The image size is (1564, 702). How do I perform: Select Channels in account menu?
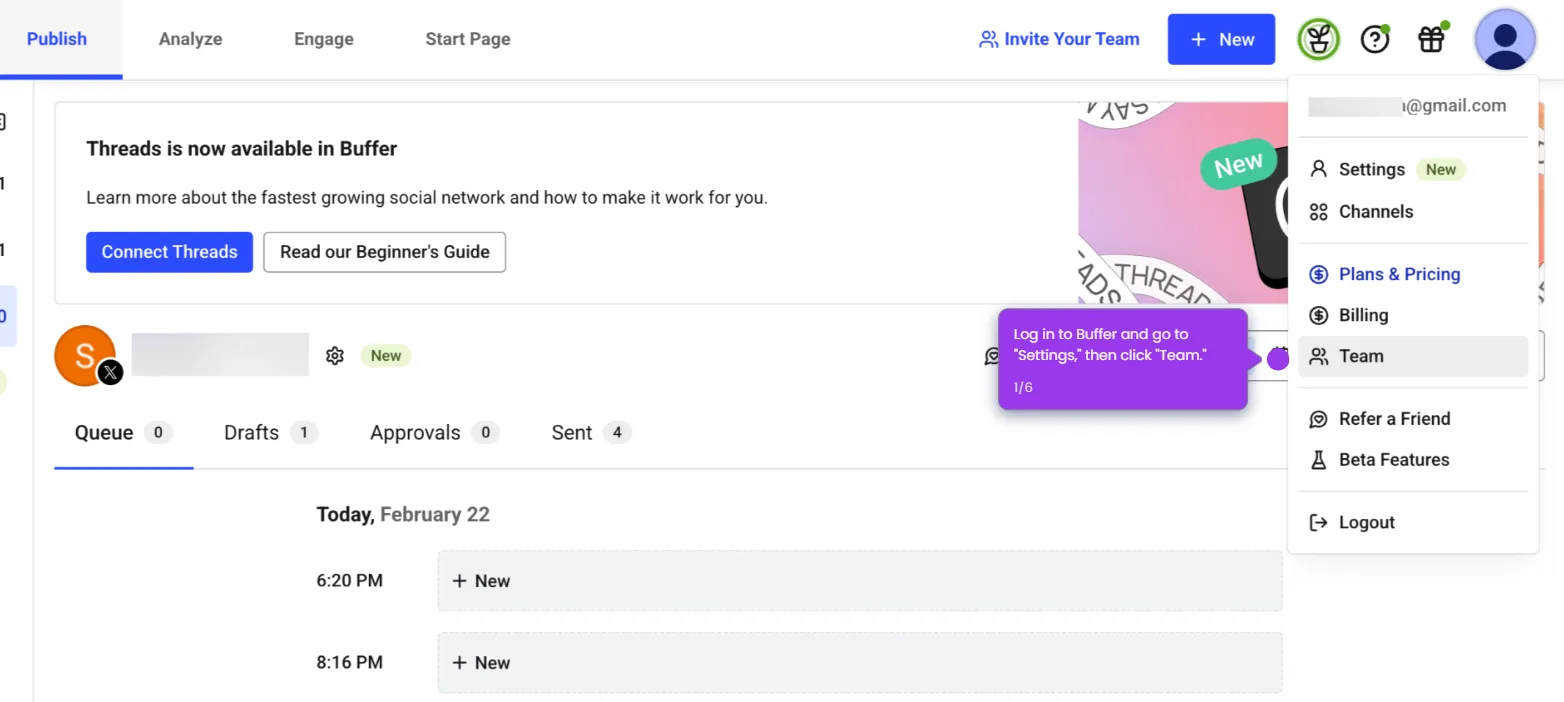tap(1413, 211)
